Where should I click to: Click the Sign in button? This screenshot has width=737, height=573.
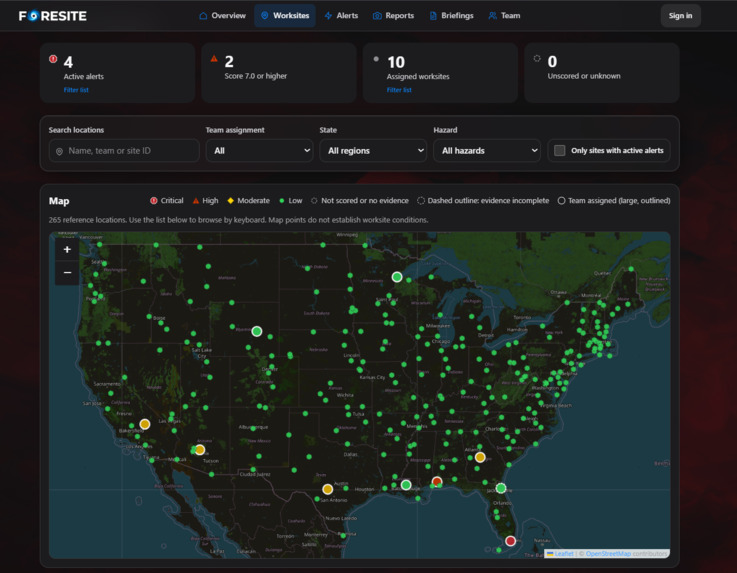point(680,16)
